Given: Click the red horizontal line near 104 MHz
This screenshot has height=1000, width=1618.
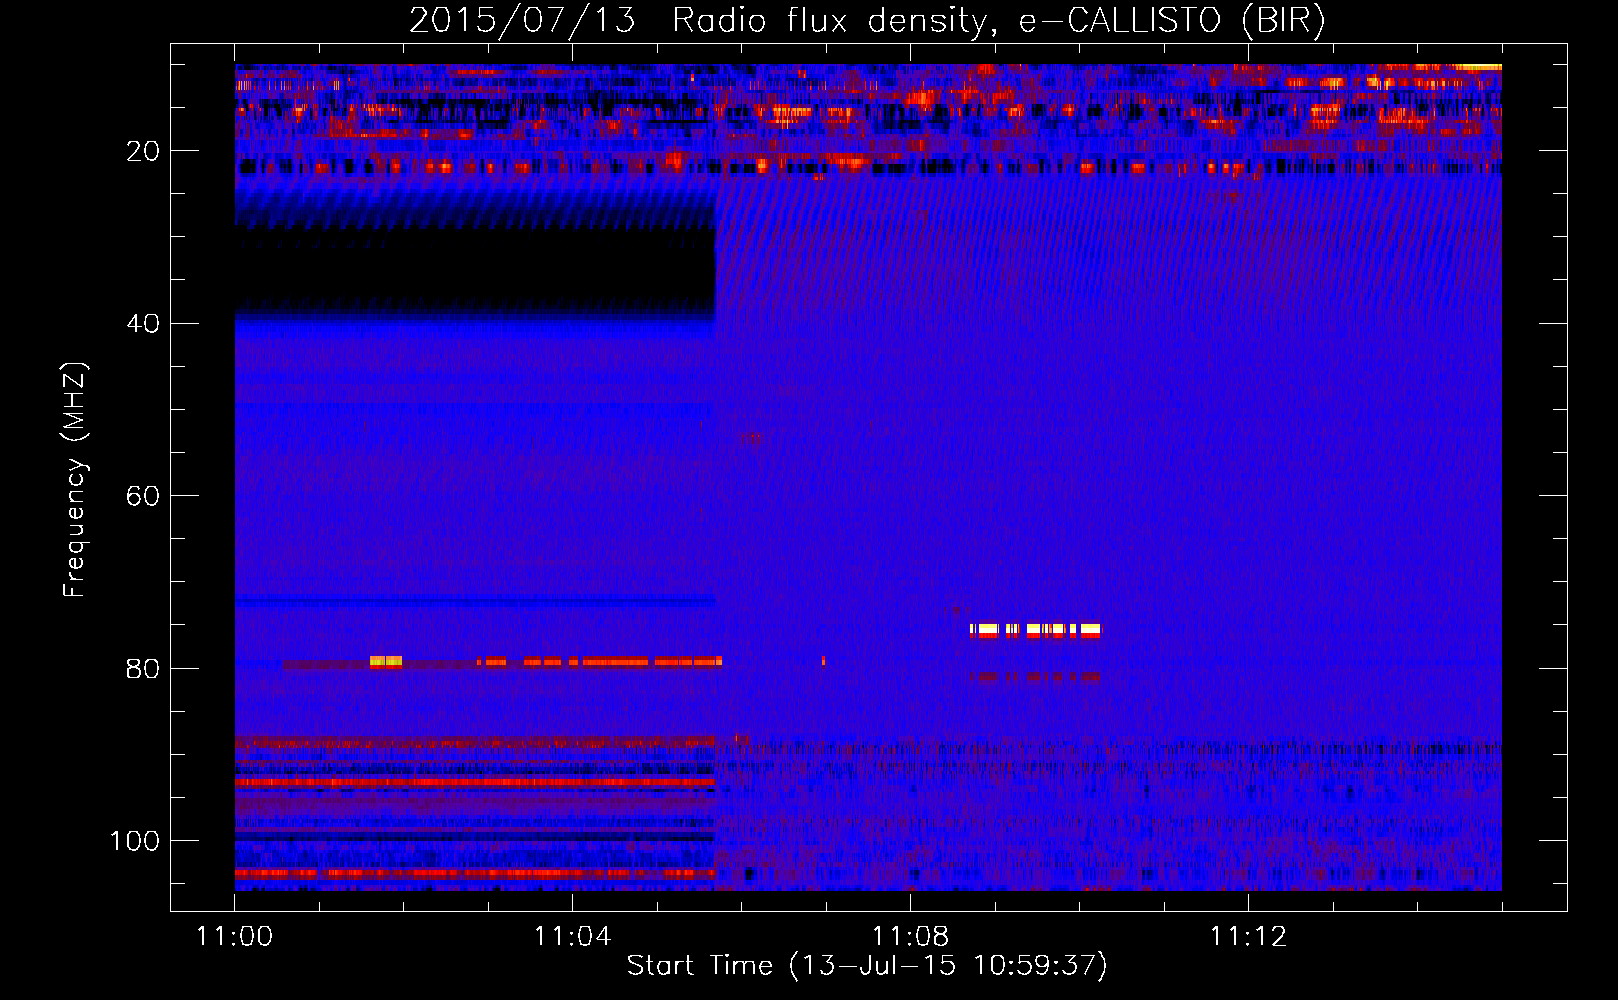Looking at the screenshot, I should click(x=475, y=873).
